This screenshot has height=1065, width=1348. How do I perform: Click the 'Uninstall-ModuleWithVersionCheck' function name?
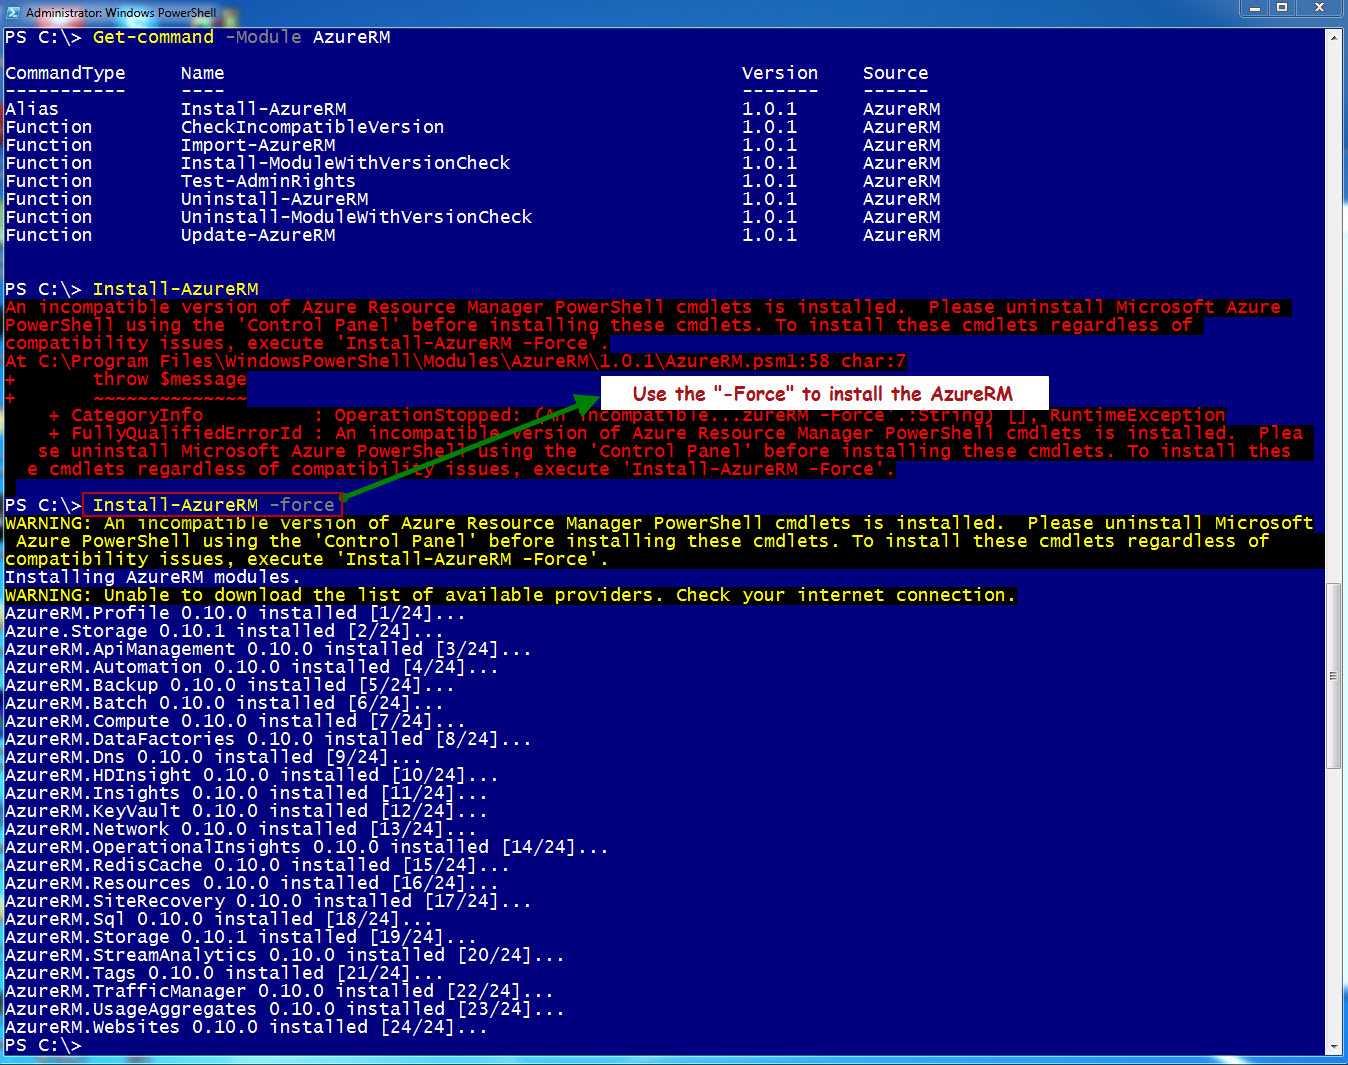coord(356,217)
